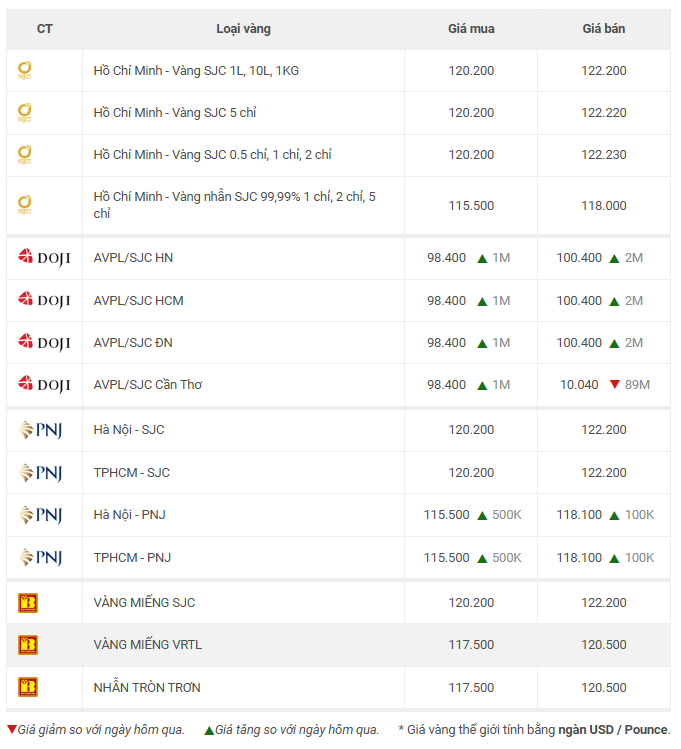Screen dimensions: 681x749
Task: Click the CT column header
Action: [x=44, y=29]
